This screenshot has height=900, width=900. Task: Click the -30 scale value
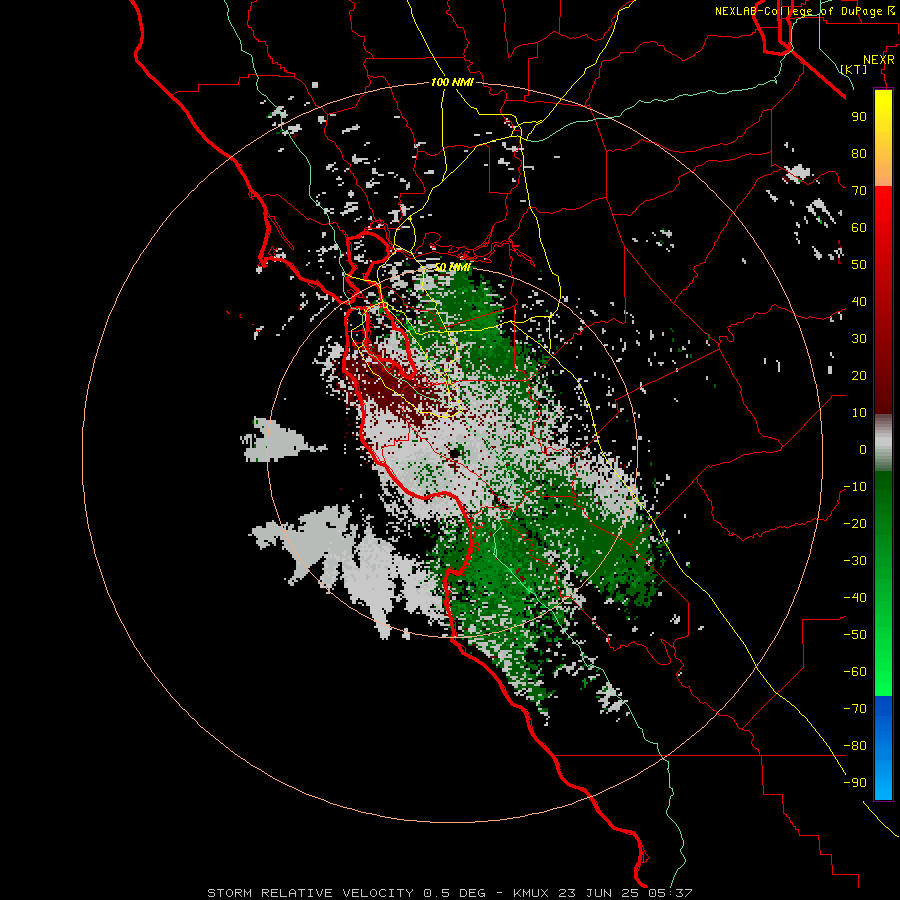(x=855, y=561)
